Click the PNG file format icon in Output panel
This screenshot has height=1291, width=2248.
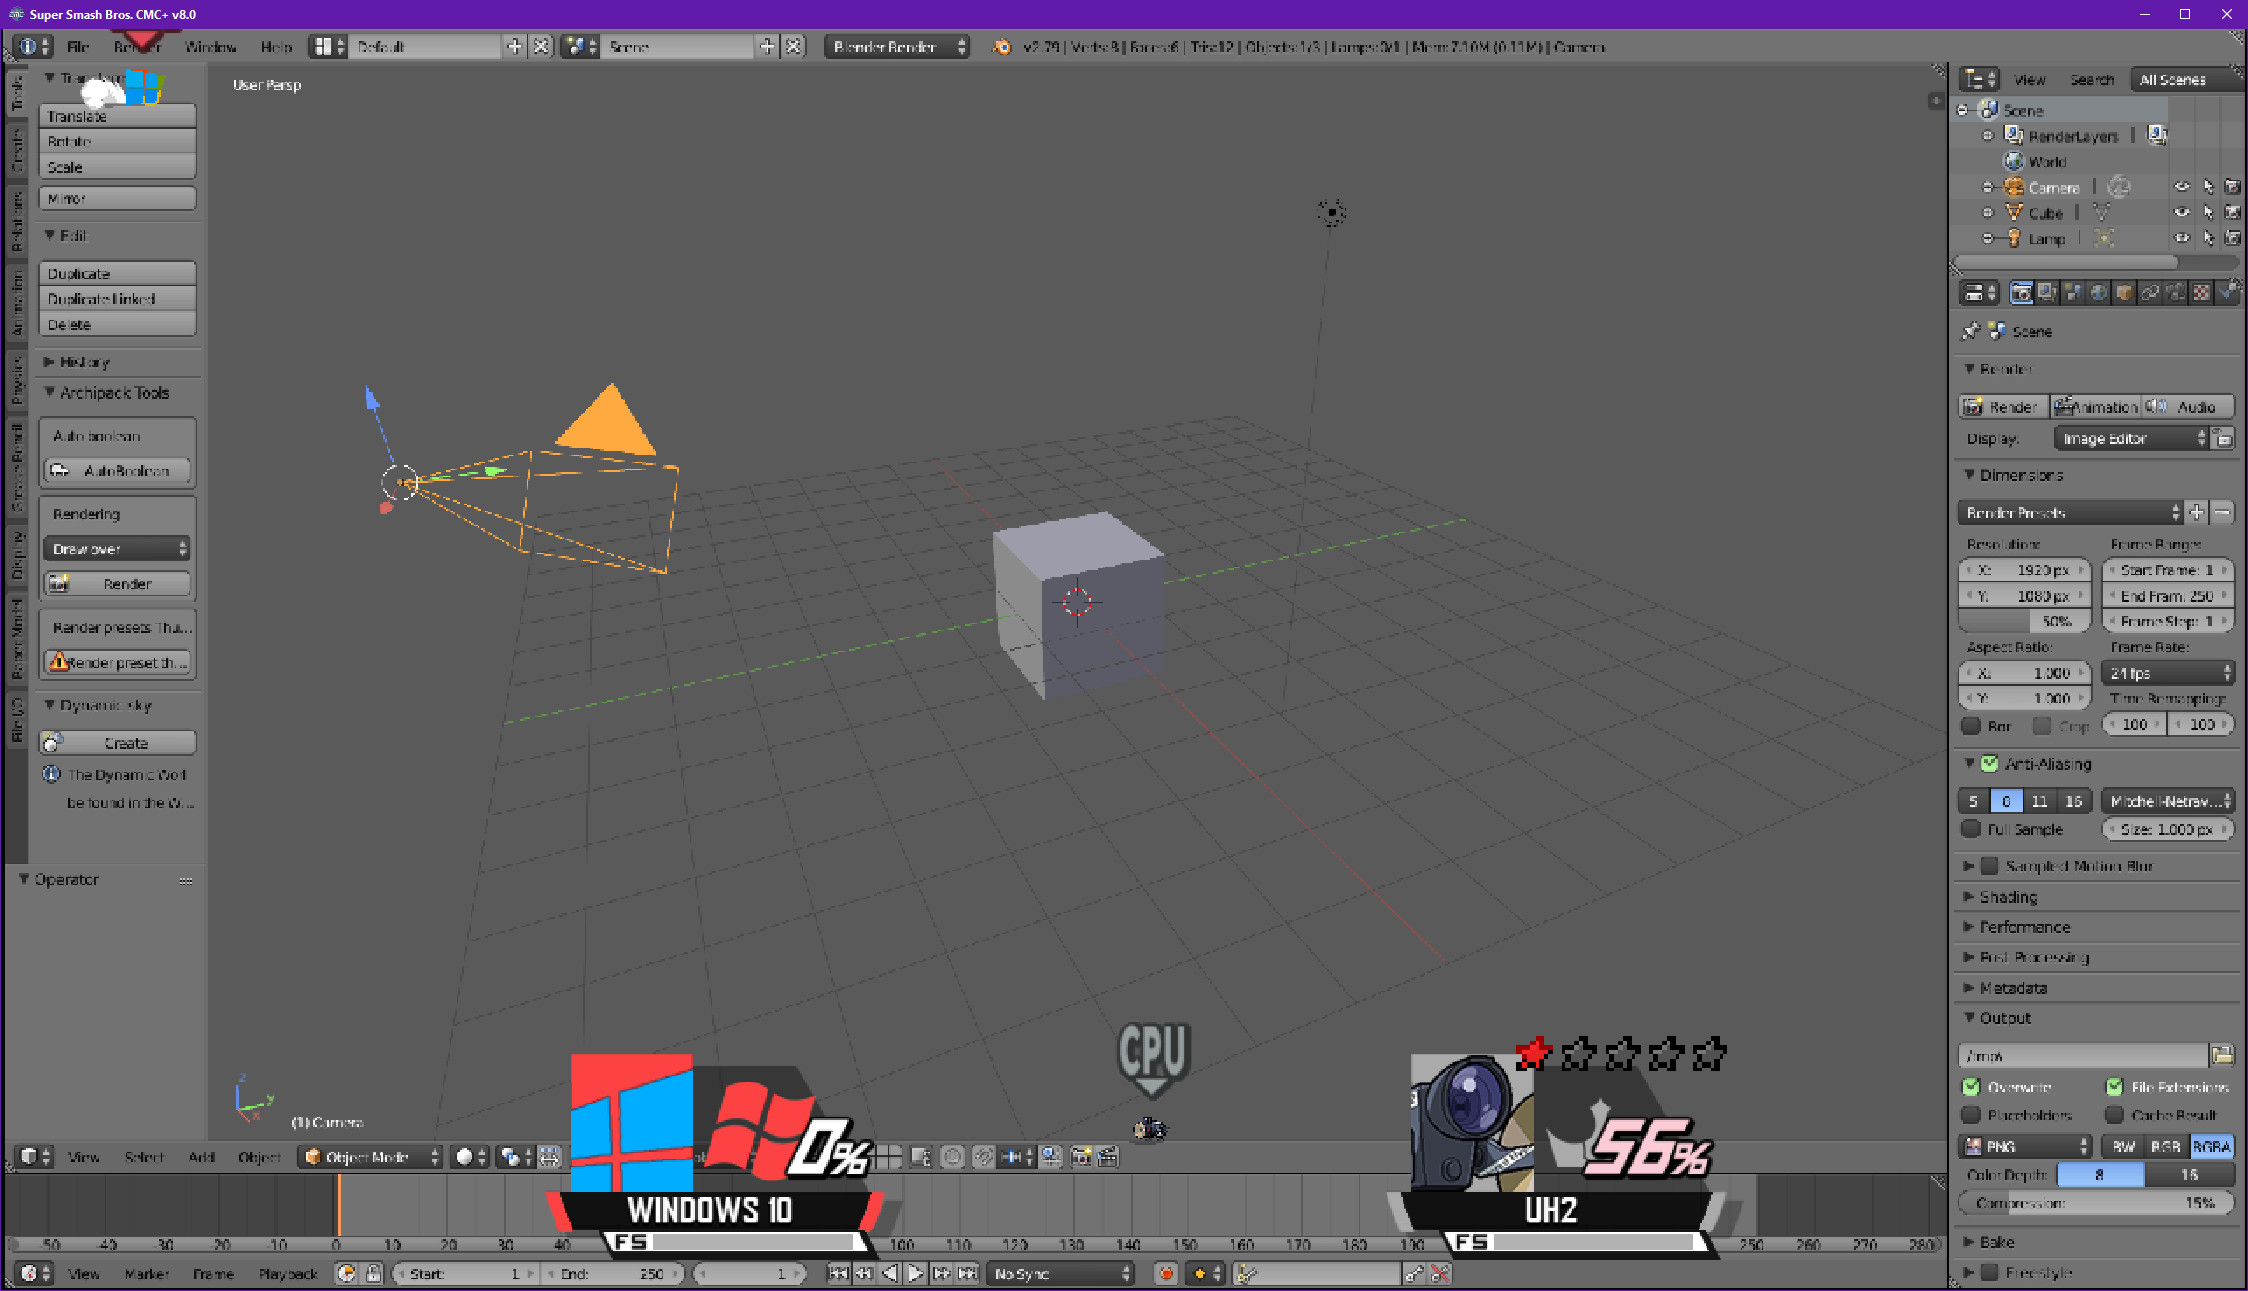[1975, 1146]
